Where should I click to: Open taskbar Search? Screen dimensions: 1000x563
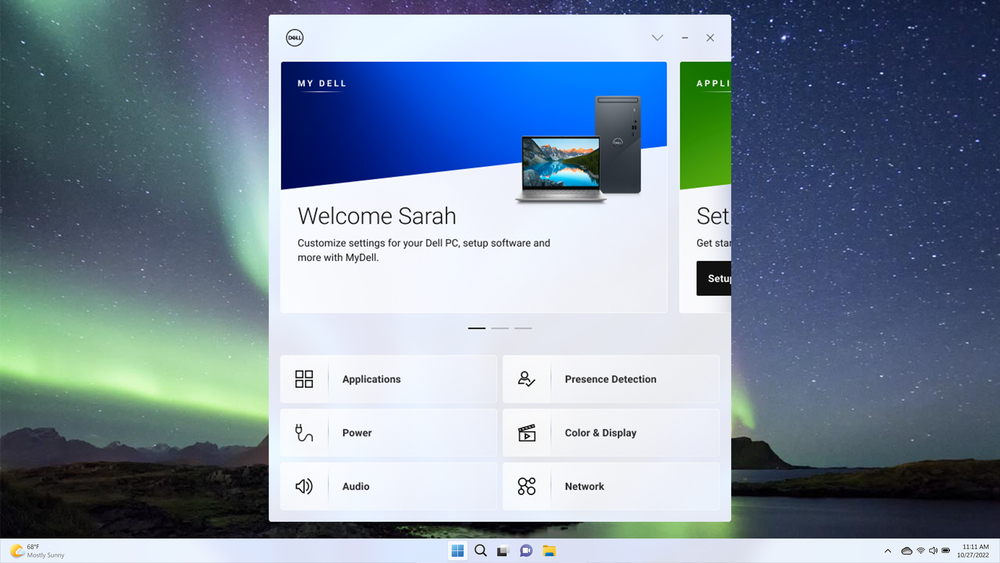coord(480,550)
